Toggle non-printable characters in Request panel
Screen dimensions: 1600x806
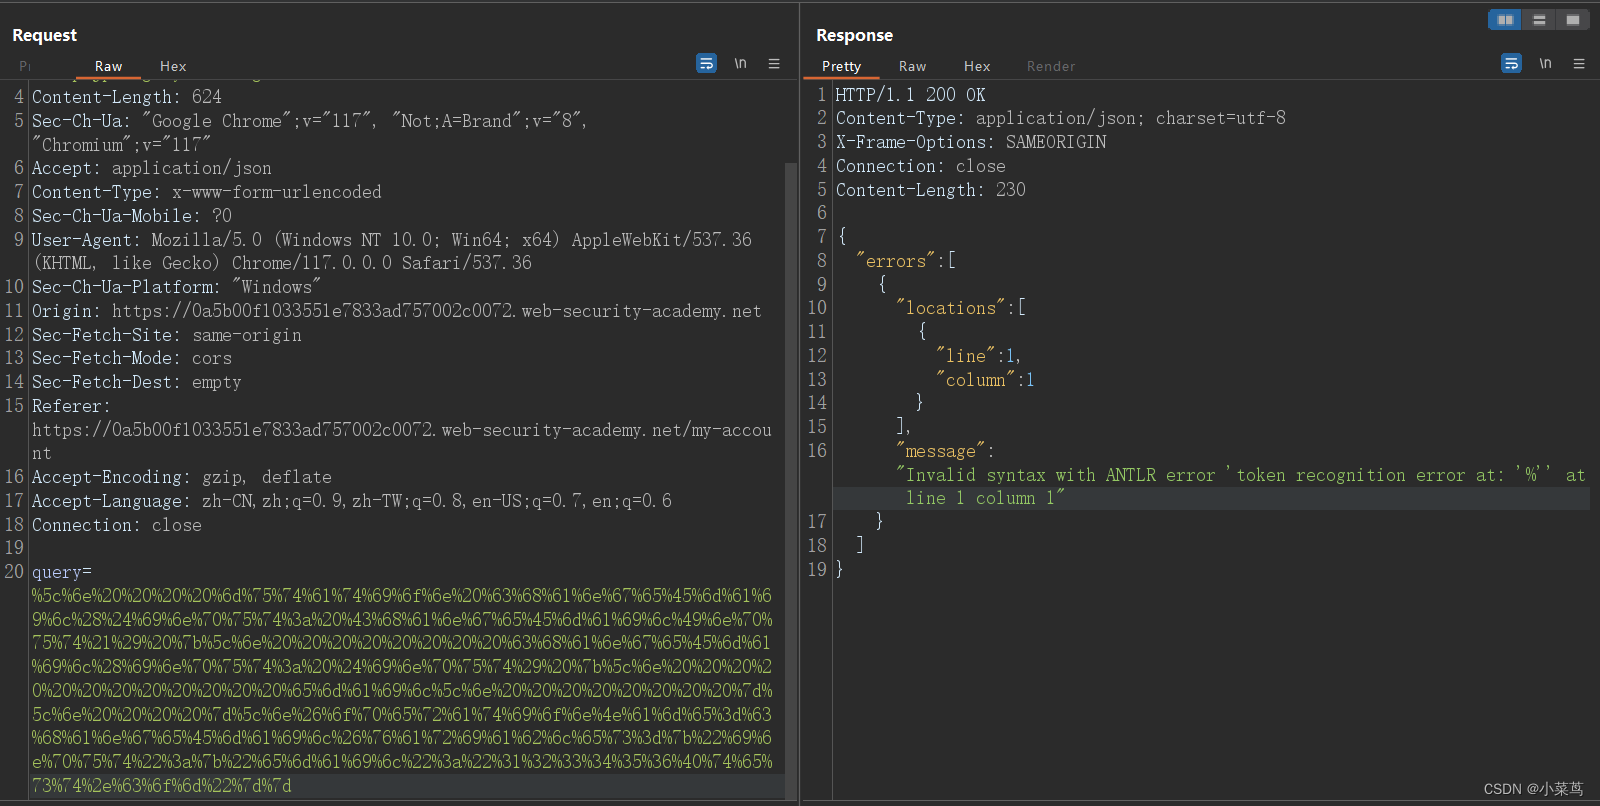(x=741, y=63)
